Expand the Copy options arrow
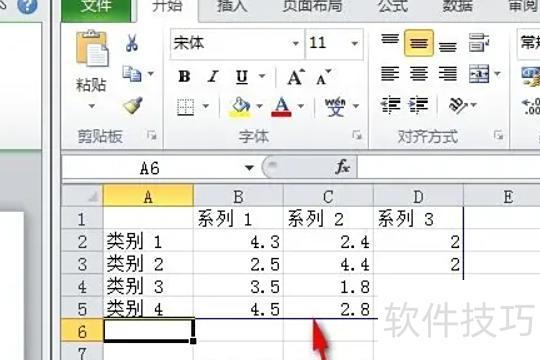This screenshot has height=360, width=540. click(151, 73)
